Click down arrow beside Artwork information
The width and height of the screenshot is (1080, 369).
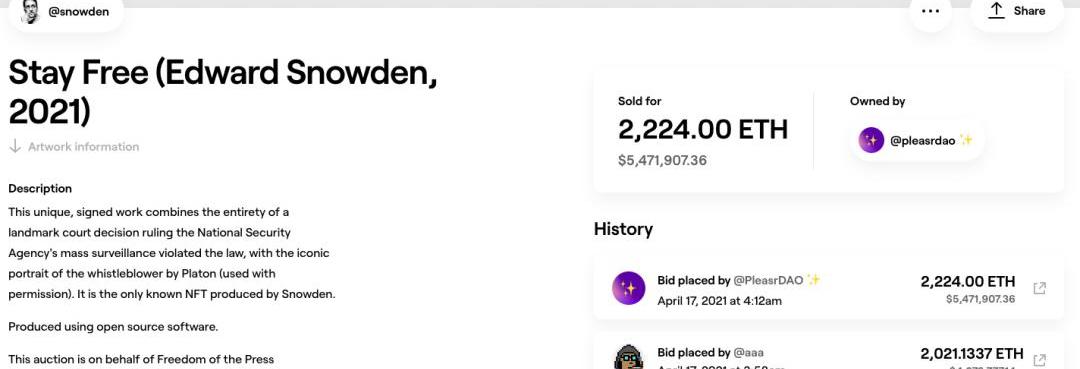[15, 147]
